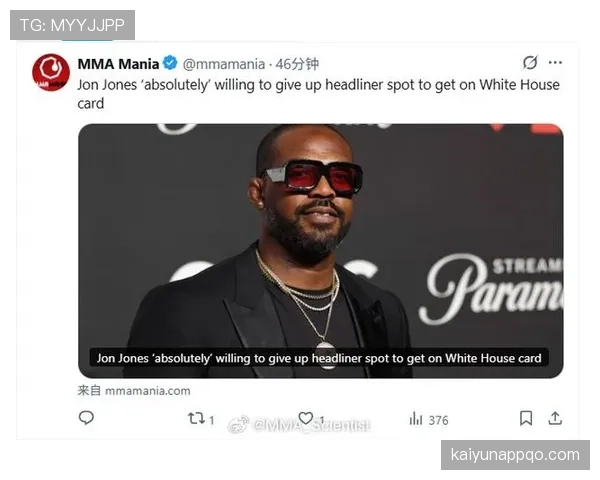Open the reply comment icon
Screen dimensions: 600x480
coord(86,418)
